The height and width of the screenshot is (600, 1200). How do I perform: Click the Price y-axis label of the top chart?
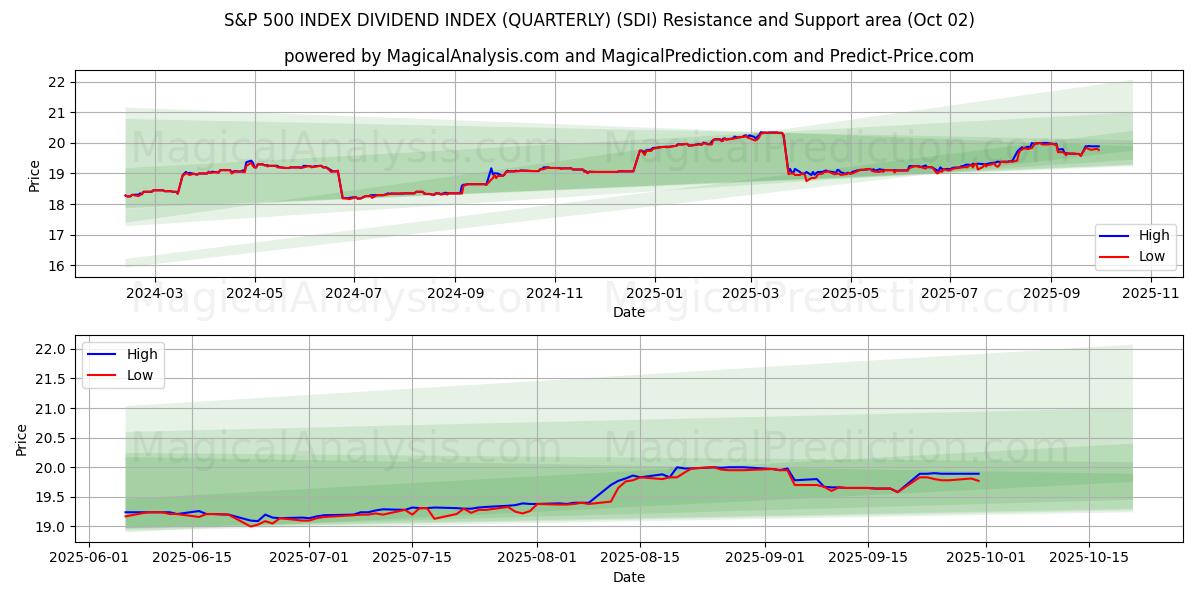[x=35, y=176]
